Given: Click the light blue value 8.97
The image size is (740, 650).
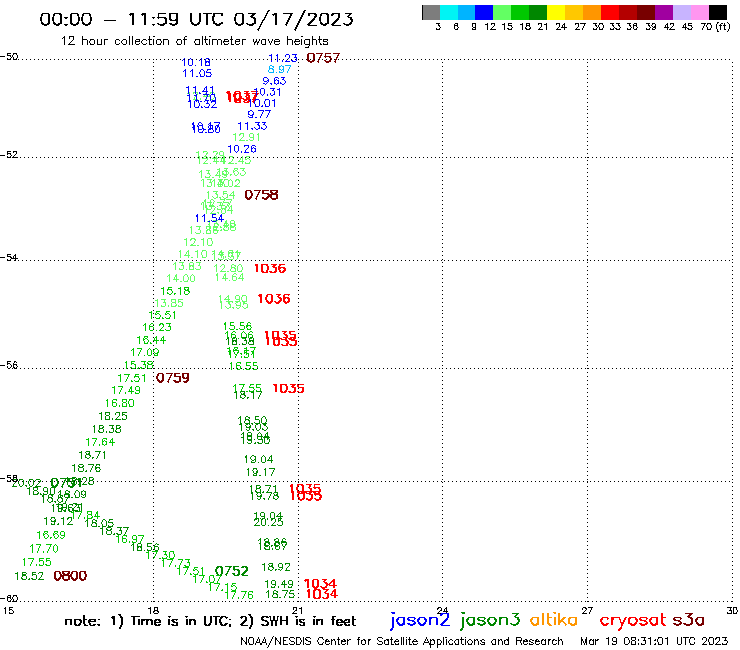Looking at the screenshot, I should point(280,69).
